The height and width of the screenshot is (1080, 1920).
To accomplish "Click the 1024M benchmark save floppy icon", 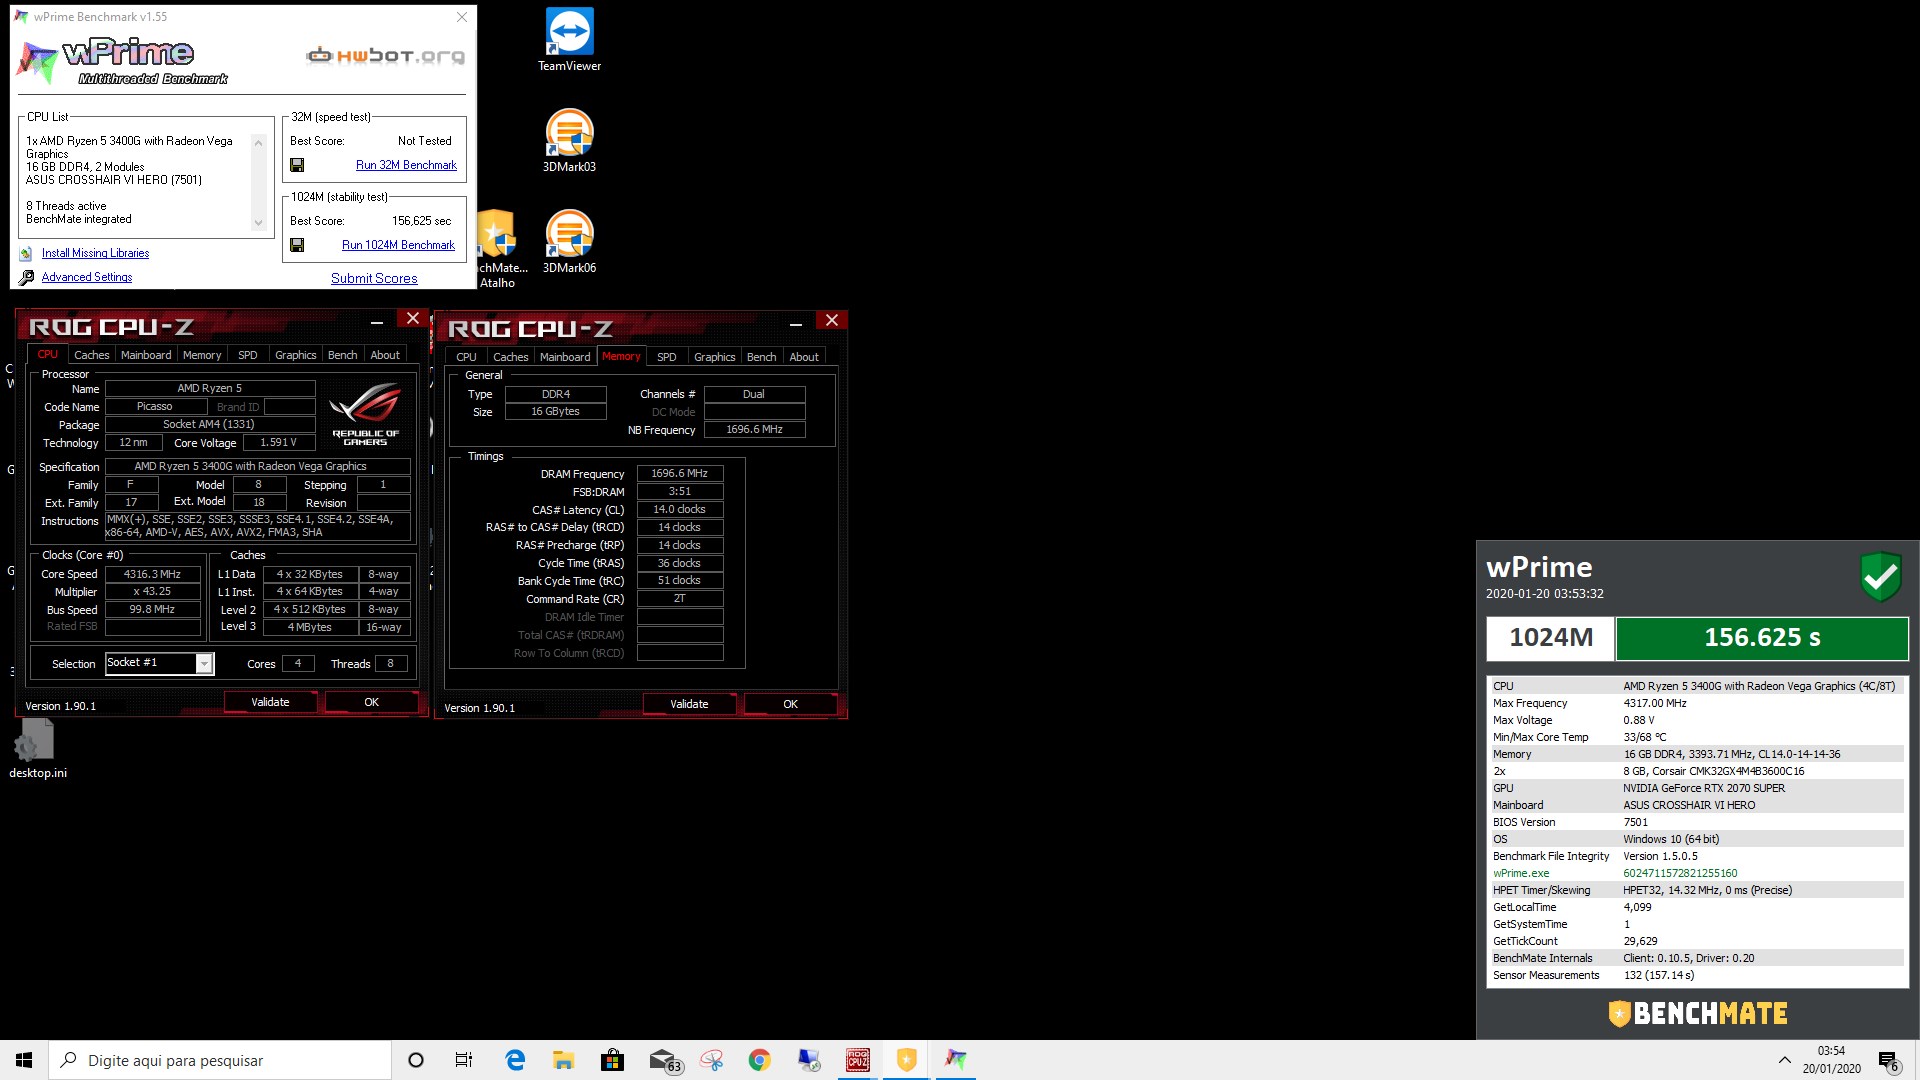I will coord(297,245).
